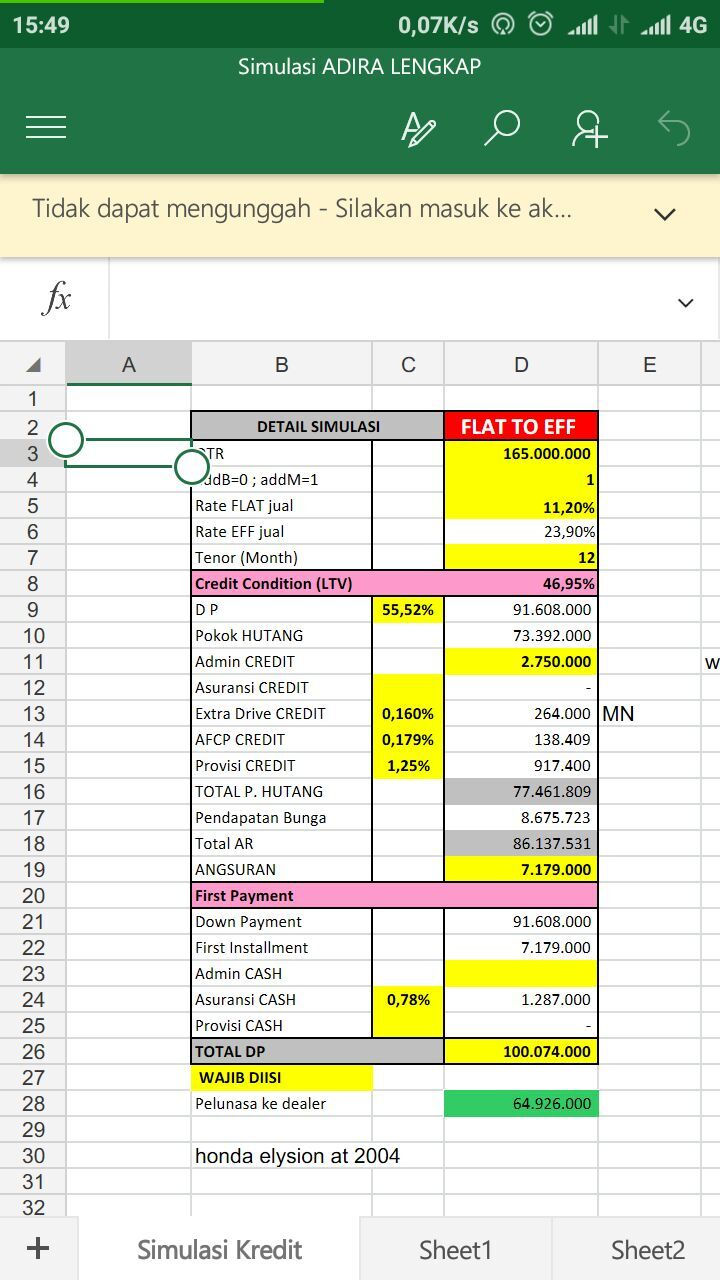Select the 'Asuransi CREDIT' cell
The image size is (720, 1280).
tap(281, 687)
